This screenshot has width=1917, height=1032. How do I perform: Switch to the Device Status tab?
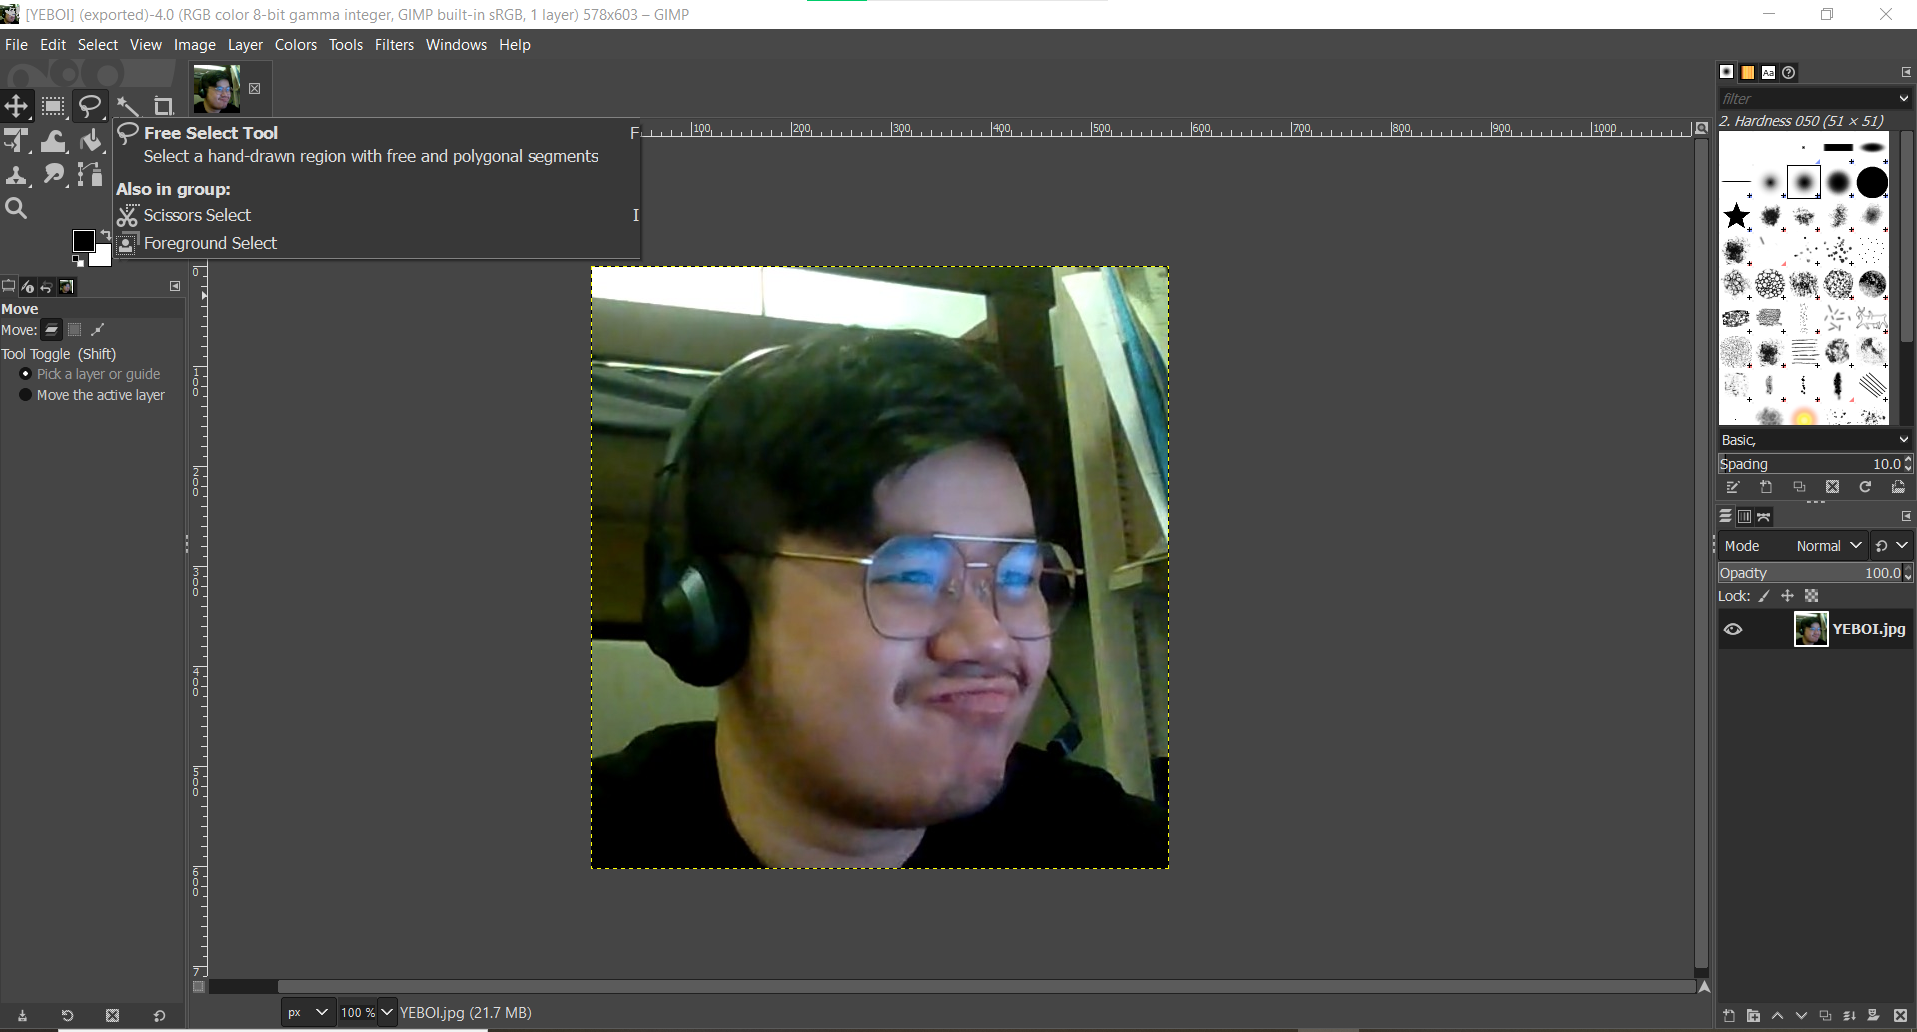[x=28, y=287]
